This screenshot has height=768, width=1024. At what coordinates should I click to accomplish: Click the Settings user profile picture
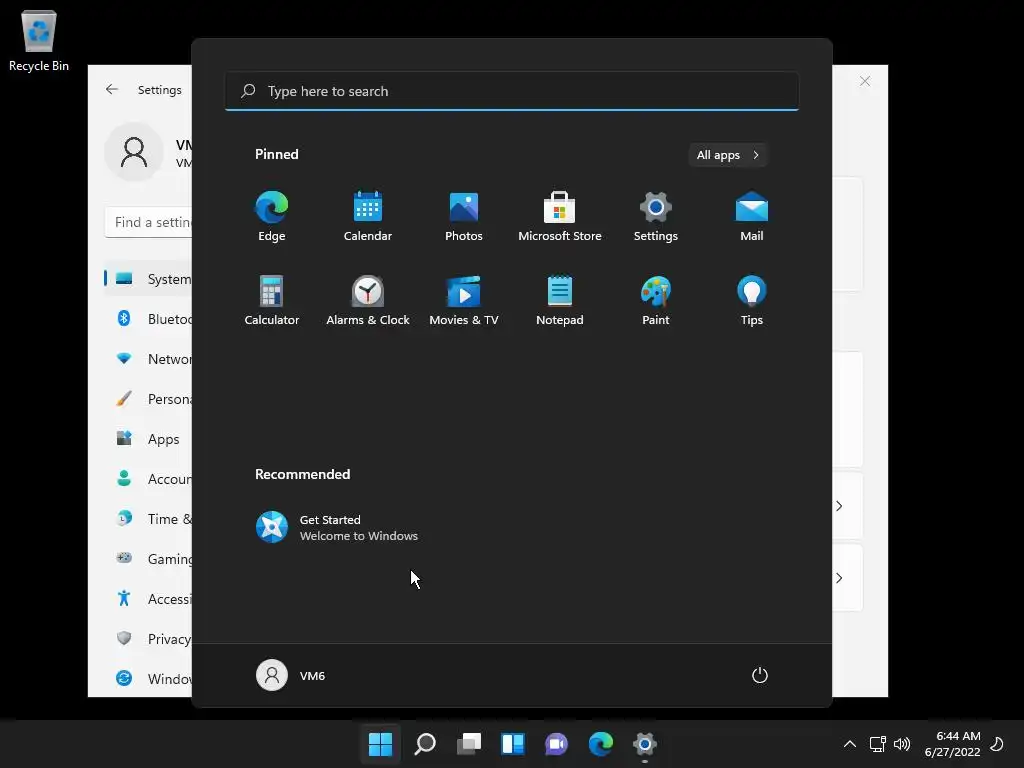tap(134, 152)
